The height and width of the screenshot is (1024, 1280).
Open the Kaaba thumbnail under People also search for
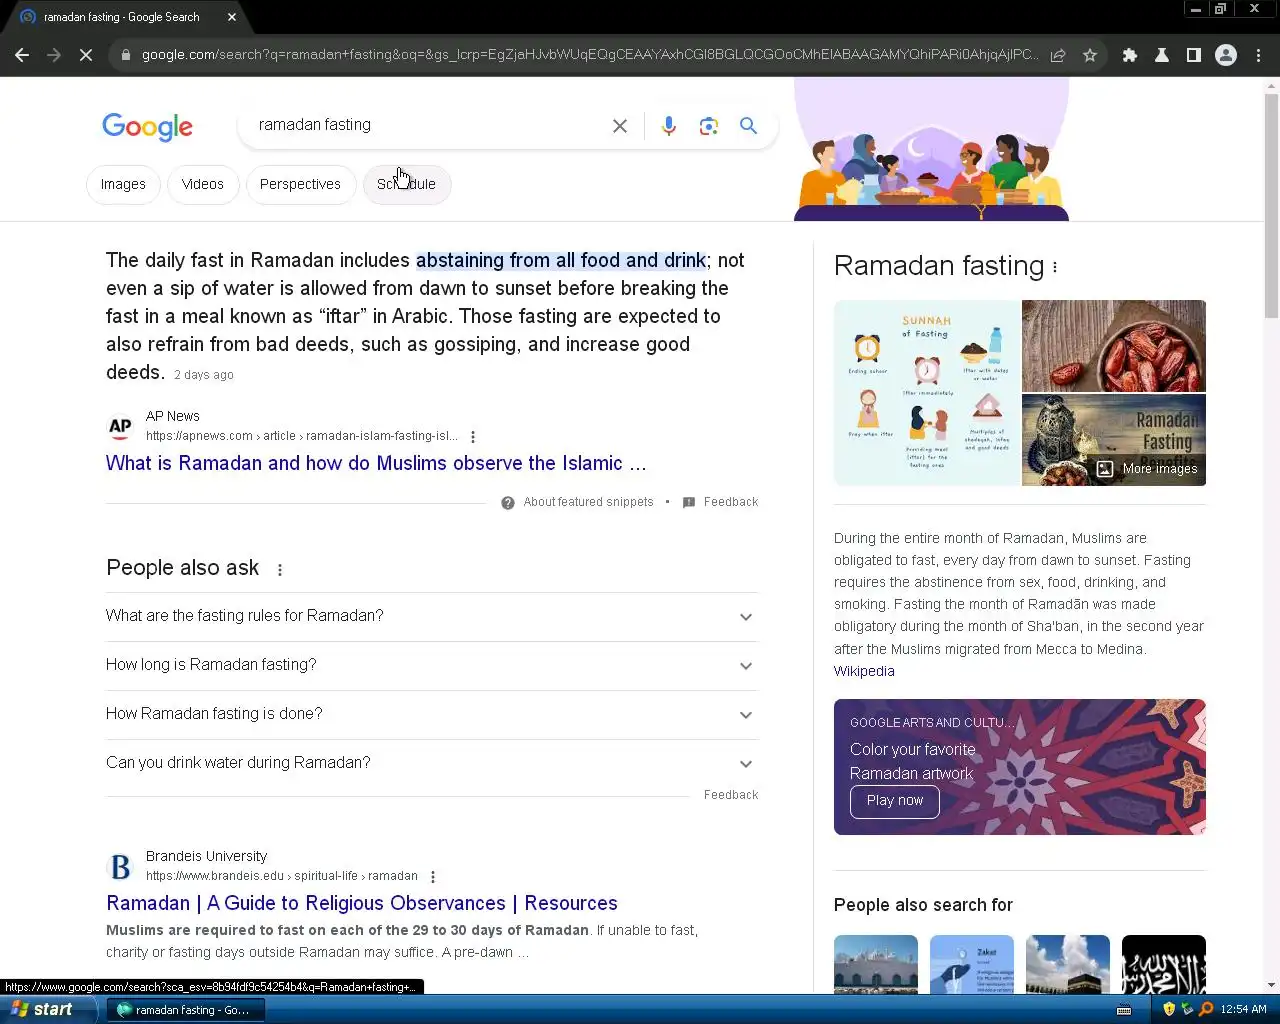1068,964
